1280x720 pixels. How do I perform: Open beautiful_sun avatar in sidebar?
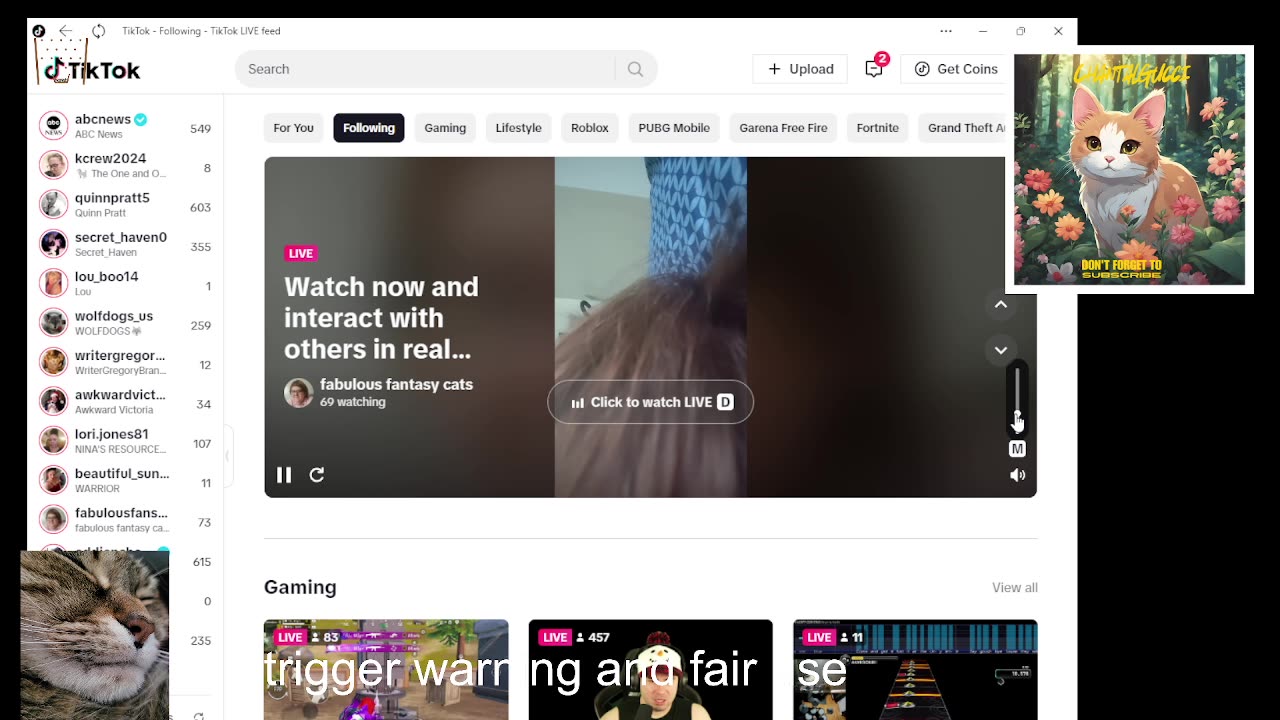pos(53,479)
